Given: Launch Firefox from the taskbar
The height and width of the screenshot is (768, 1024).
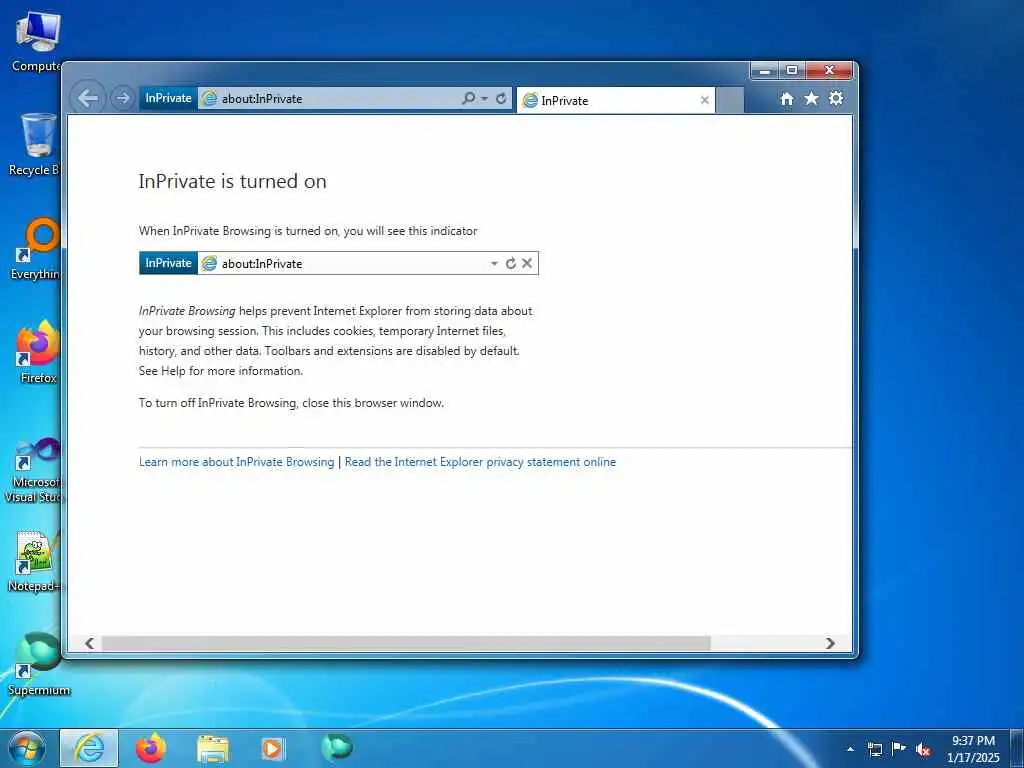Looking at the screenshot, I should click(x=151, y=748).
